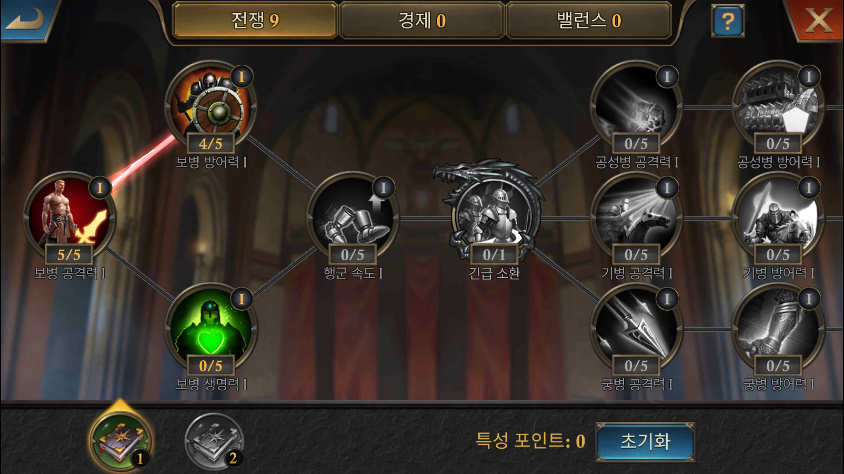Image resolution: width=844 pixels, height=474 pixels.
Task: Switch to the 경제 0 tab
Action: [x=422, y=20]
